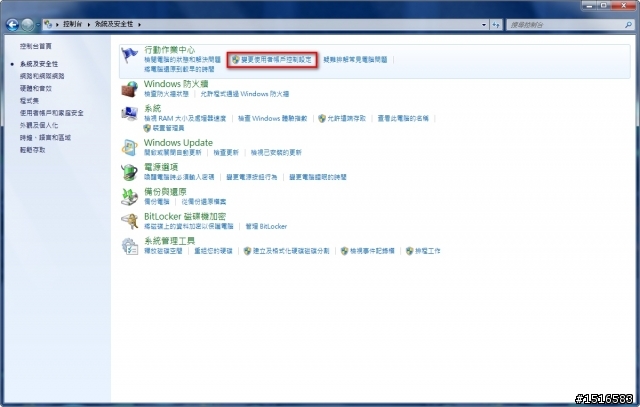Image resolution: width=640 pixels, height=407 pixels.
Task: Open the 釋放磁碟空間 link
Action: coord(163,251)
